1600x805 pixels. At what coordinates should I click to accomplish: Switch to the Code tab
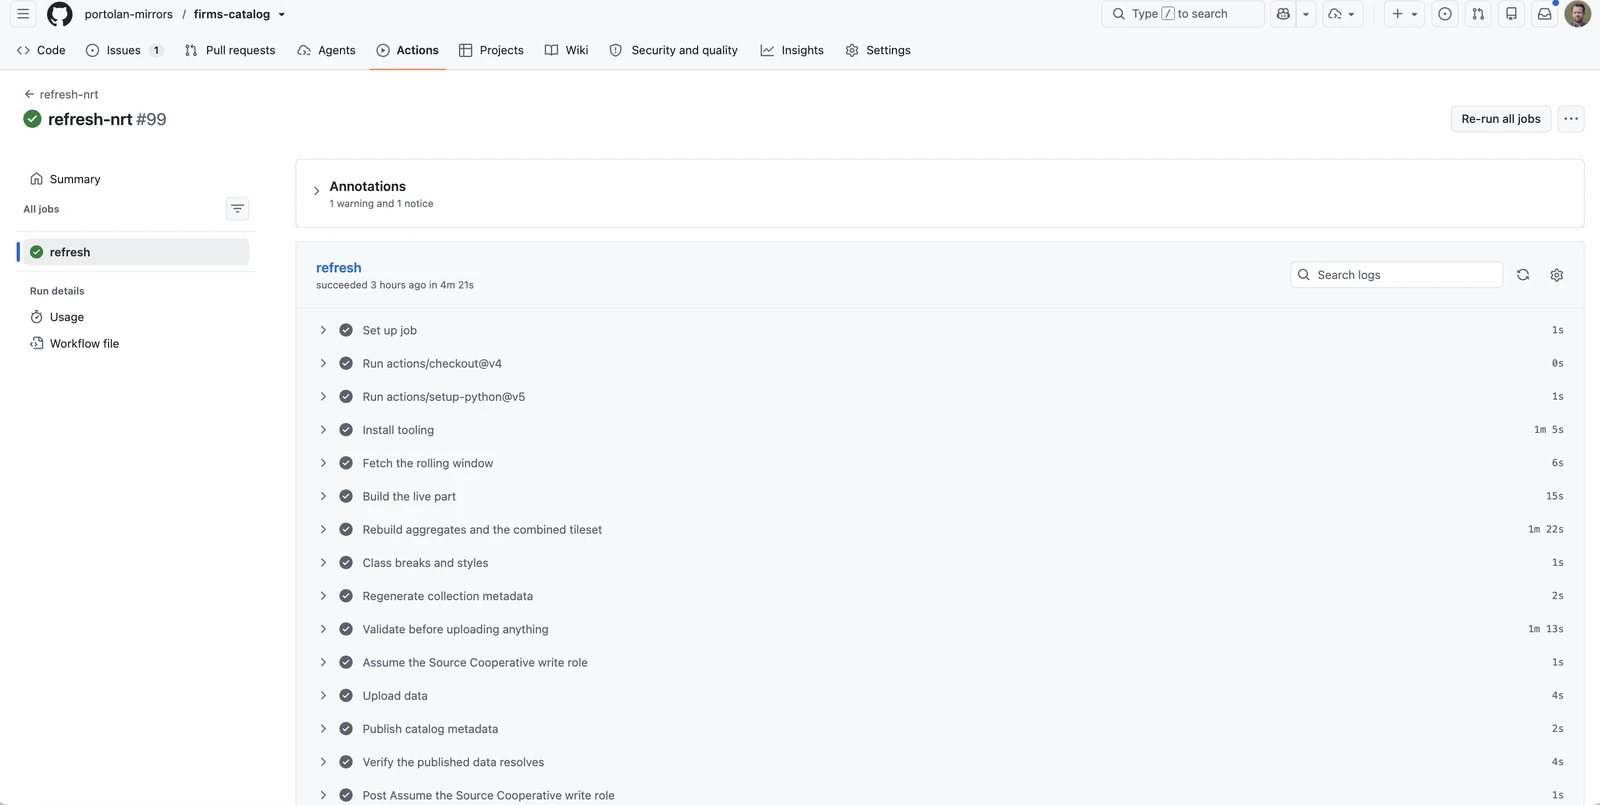(41, 50)
